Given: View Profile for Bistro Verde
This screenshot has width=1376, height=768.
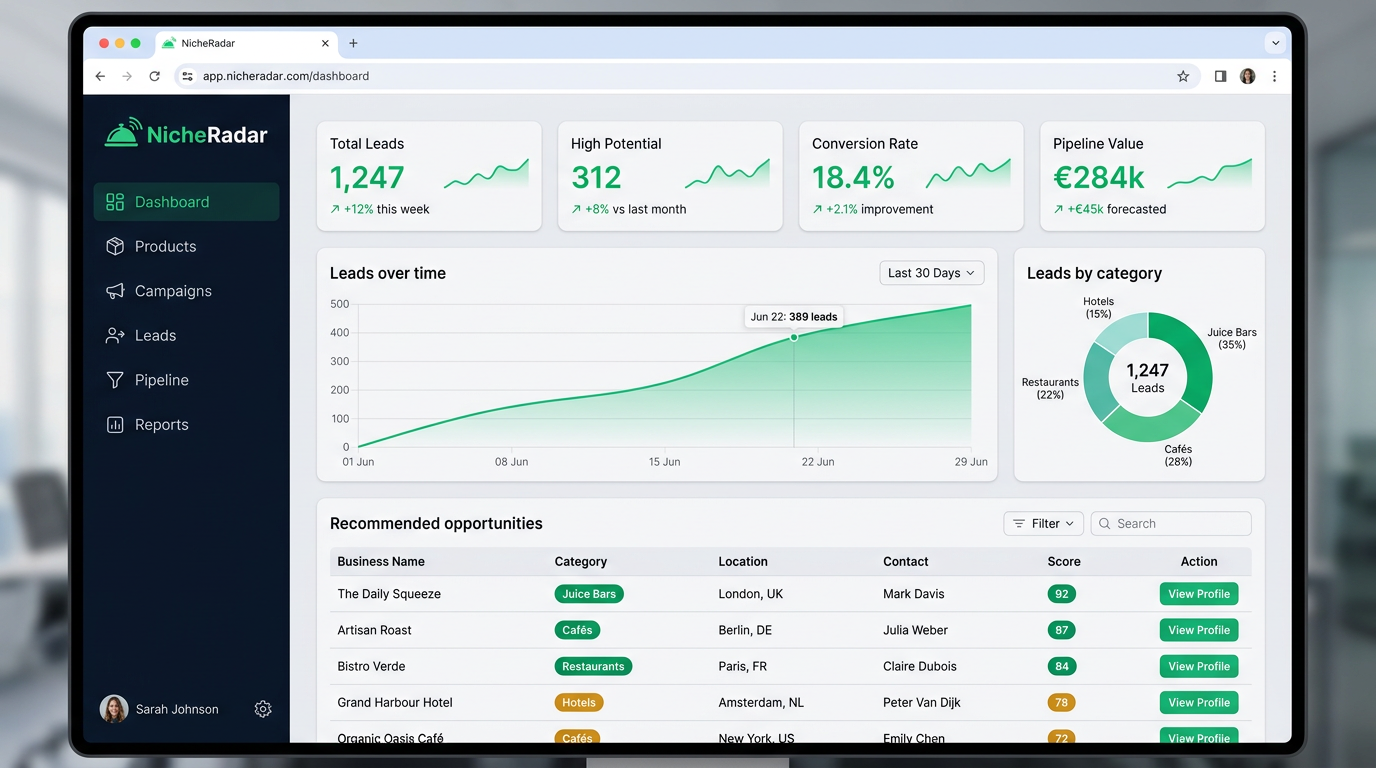Looking at the screenshot, I should coord(1199,666).
